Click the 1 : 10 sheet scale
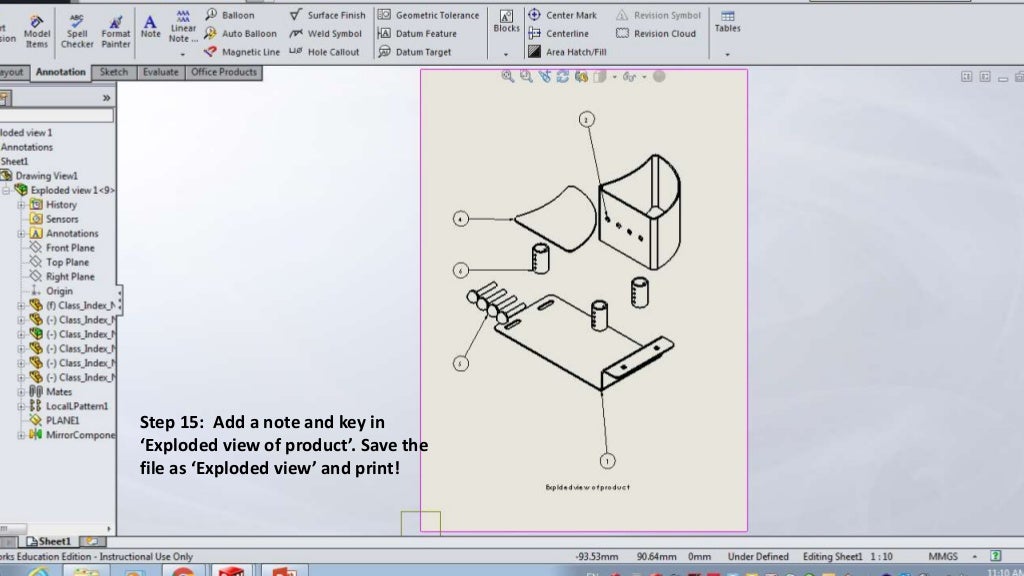Viewport: 1024px width, 576px height. pos(881,556)
